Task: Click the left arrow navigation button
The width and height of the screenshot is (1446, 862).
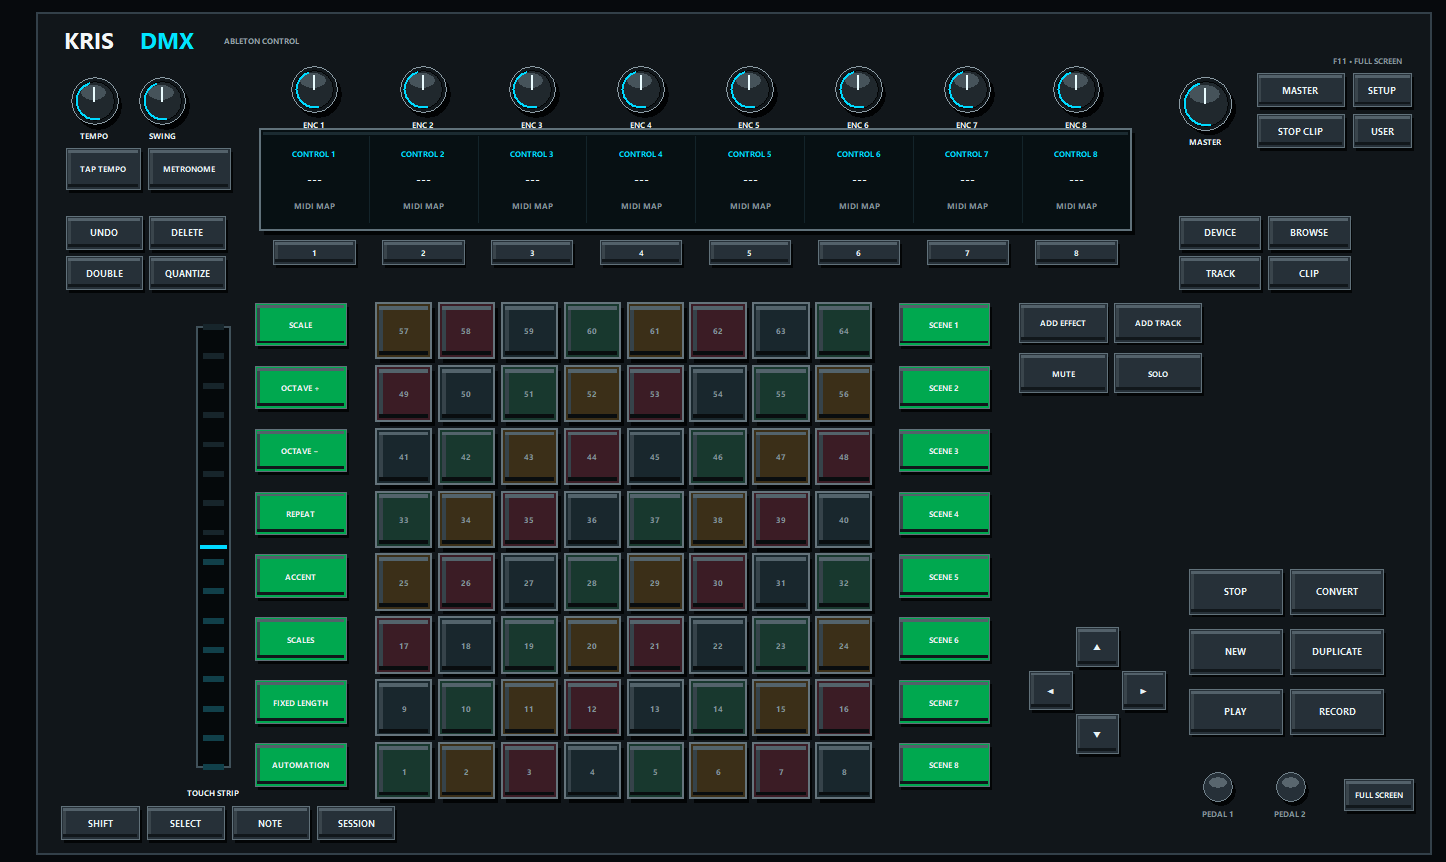Action: pyautogui.click(x=1051, y=691)
